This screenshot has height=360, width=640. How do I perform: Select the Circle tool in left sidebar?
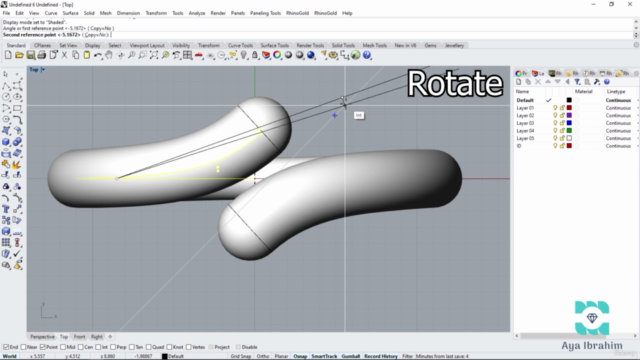click(x=6, y=97)
